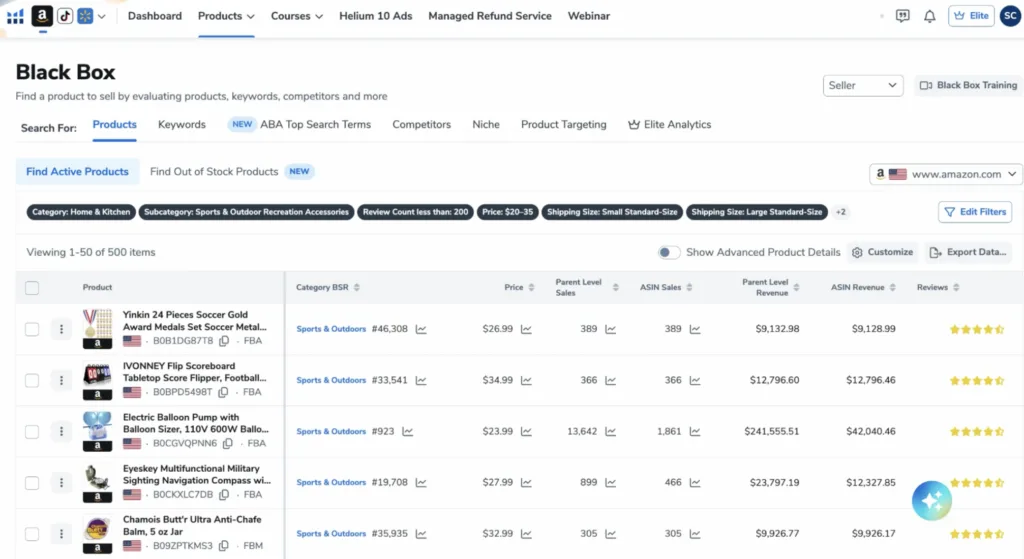This screenshot has height=559, width=1024.
Task: Open the Yinkin Soccer Medals row actions menu
Action: [x=61, y=329]
